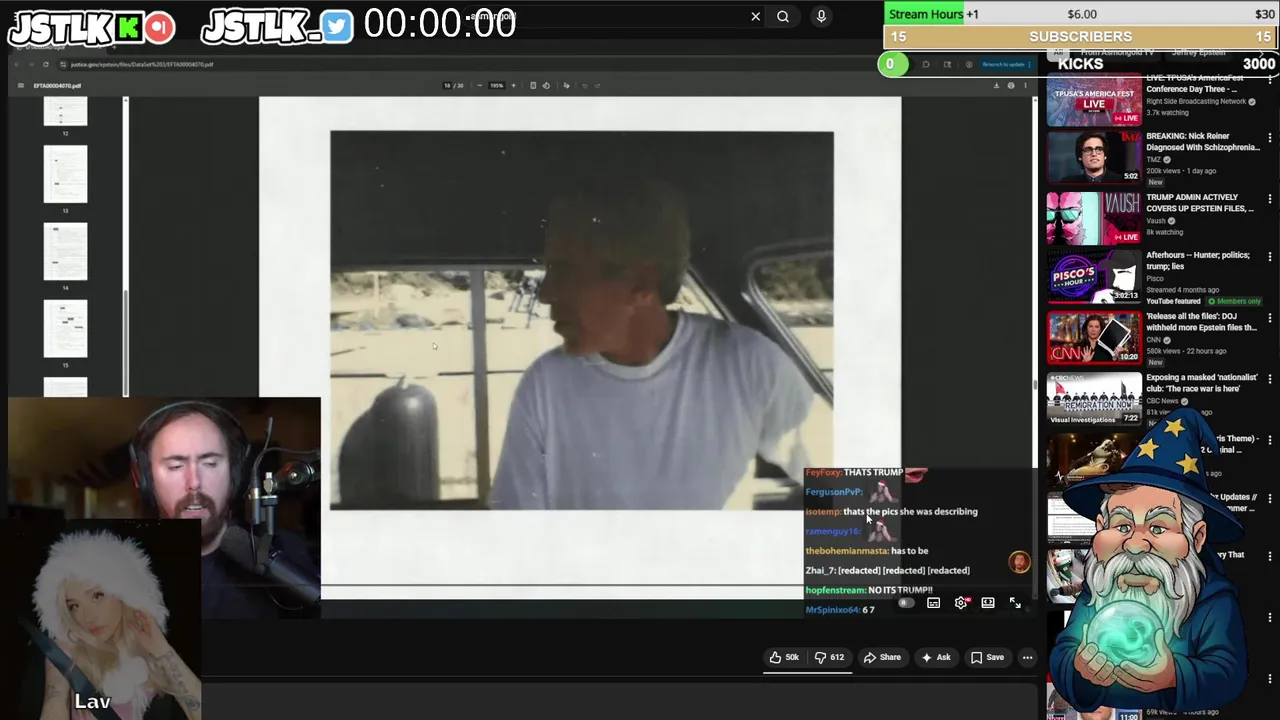This screenshot has width=1280, height=720.
Task: Click fit-to-page icon in PDF toolbar
Action: pos(533,86)
